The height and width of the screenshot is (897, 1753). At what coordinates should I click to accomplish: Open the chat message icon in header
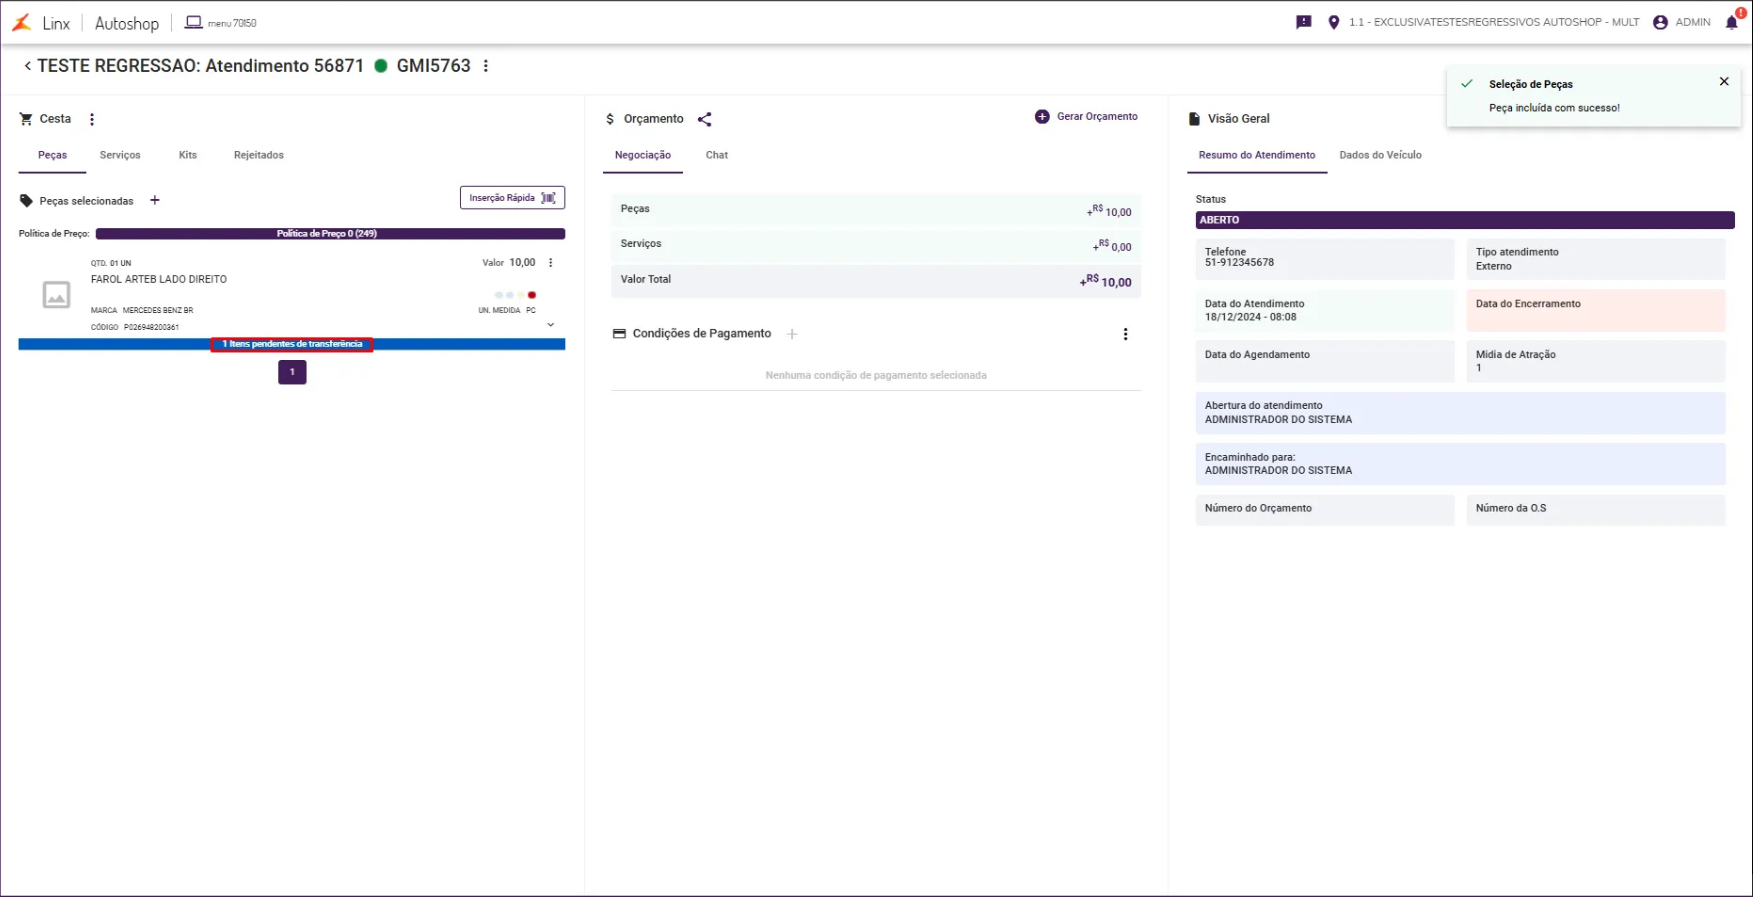click(x=1304, y=22)
